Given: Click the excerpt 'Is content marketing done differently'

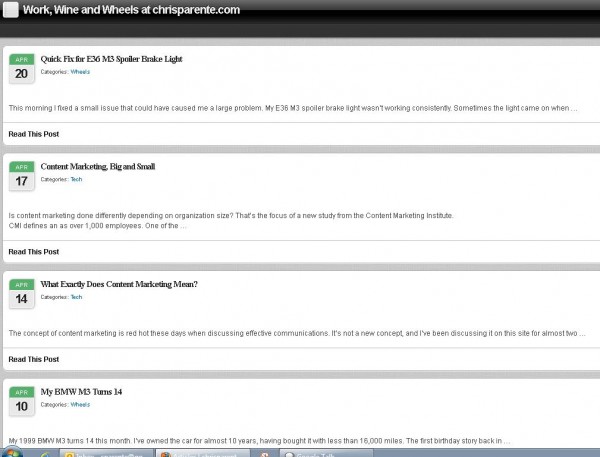Looking at the screenshot, I should (x=231, y=215).
